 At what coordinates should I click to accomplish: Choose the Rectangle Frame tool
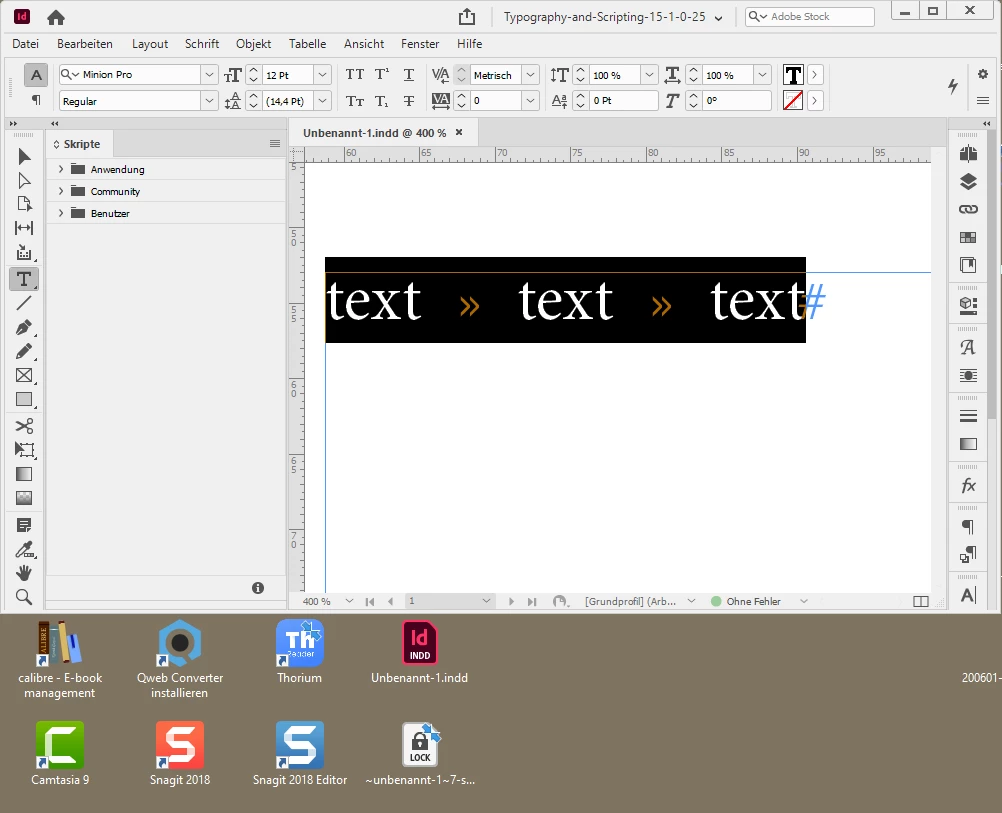click(24, 376)
